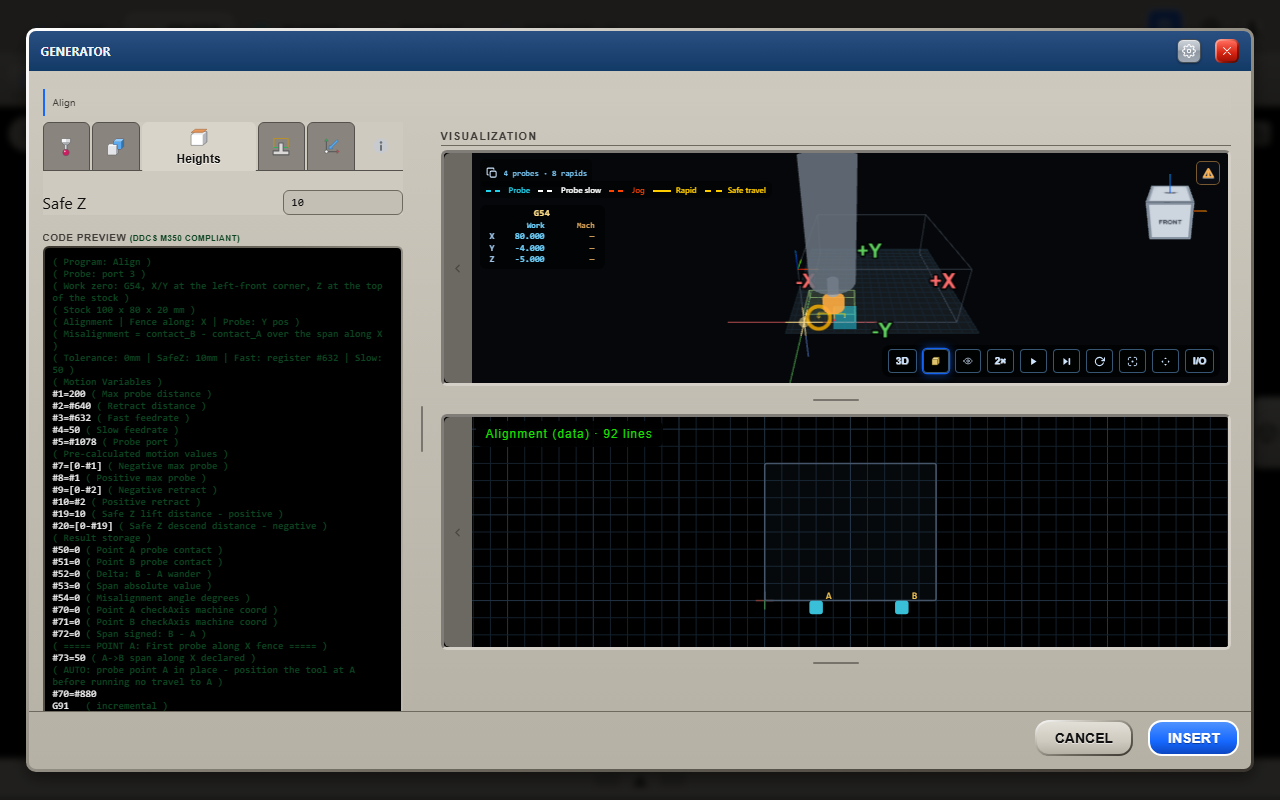Click the handle below alignment data view
1280x800 pixels.
tap(835, 662)
